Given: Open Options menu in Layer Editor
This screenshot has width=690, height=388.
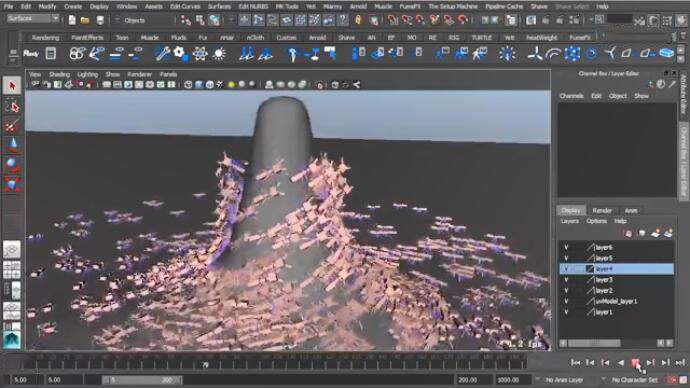Looking at the screenshot, I should [596, 221].
